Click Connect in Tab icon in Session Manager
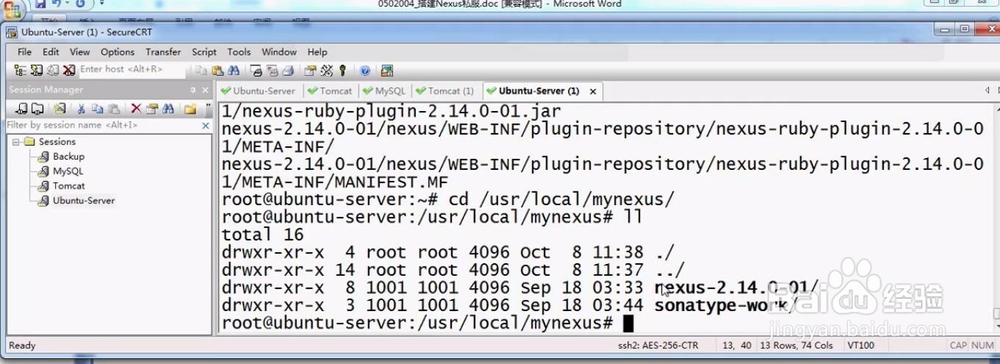The width and height of the screenshot is (1000, 364). (x=38, y=108)
